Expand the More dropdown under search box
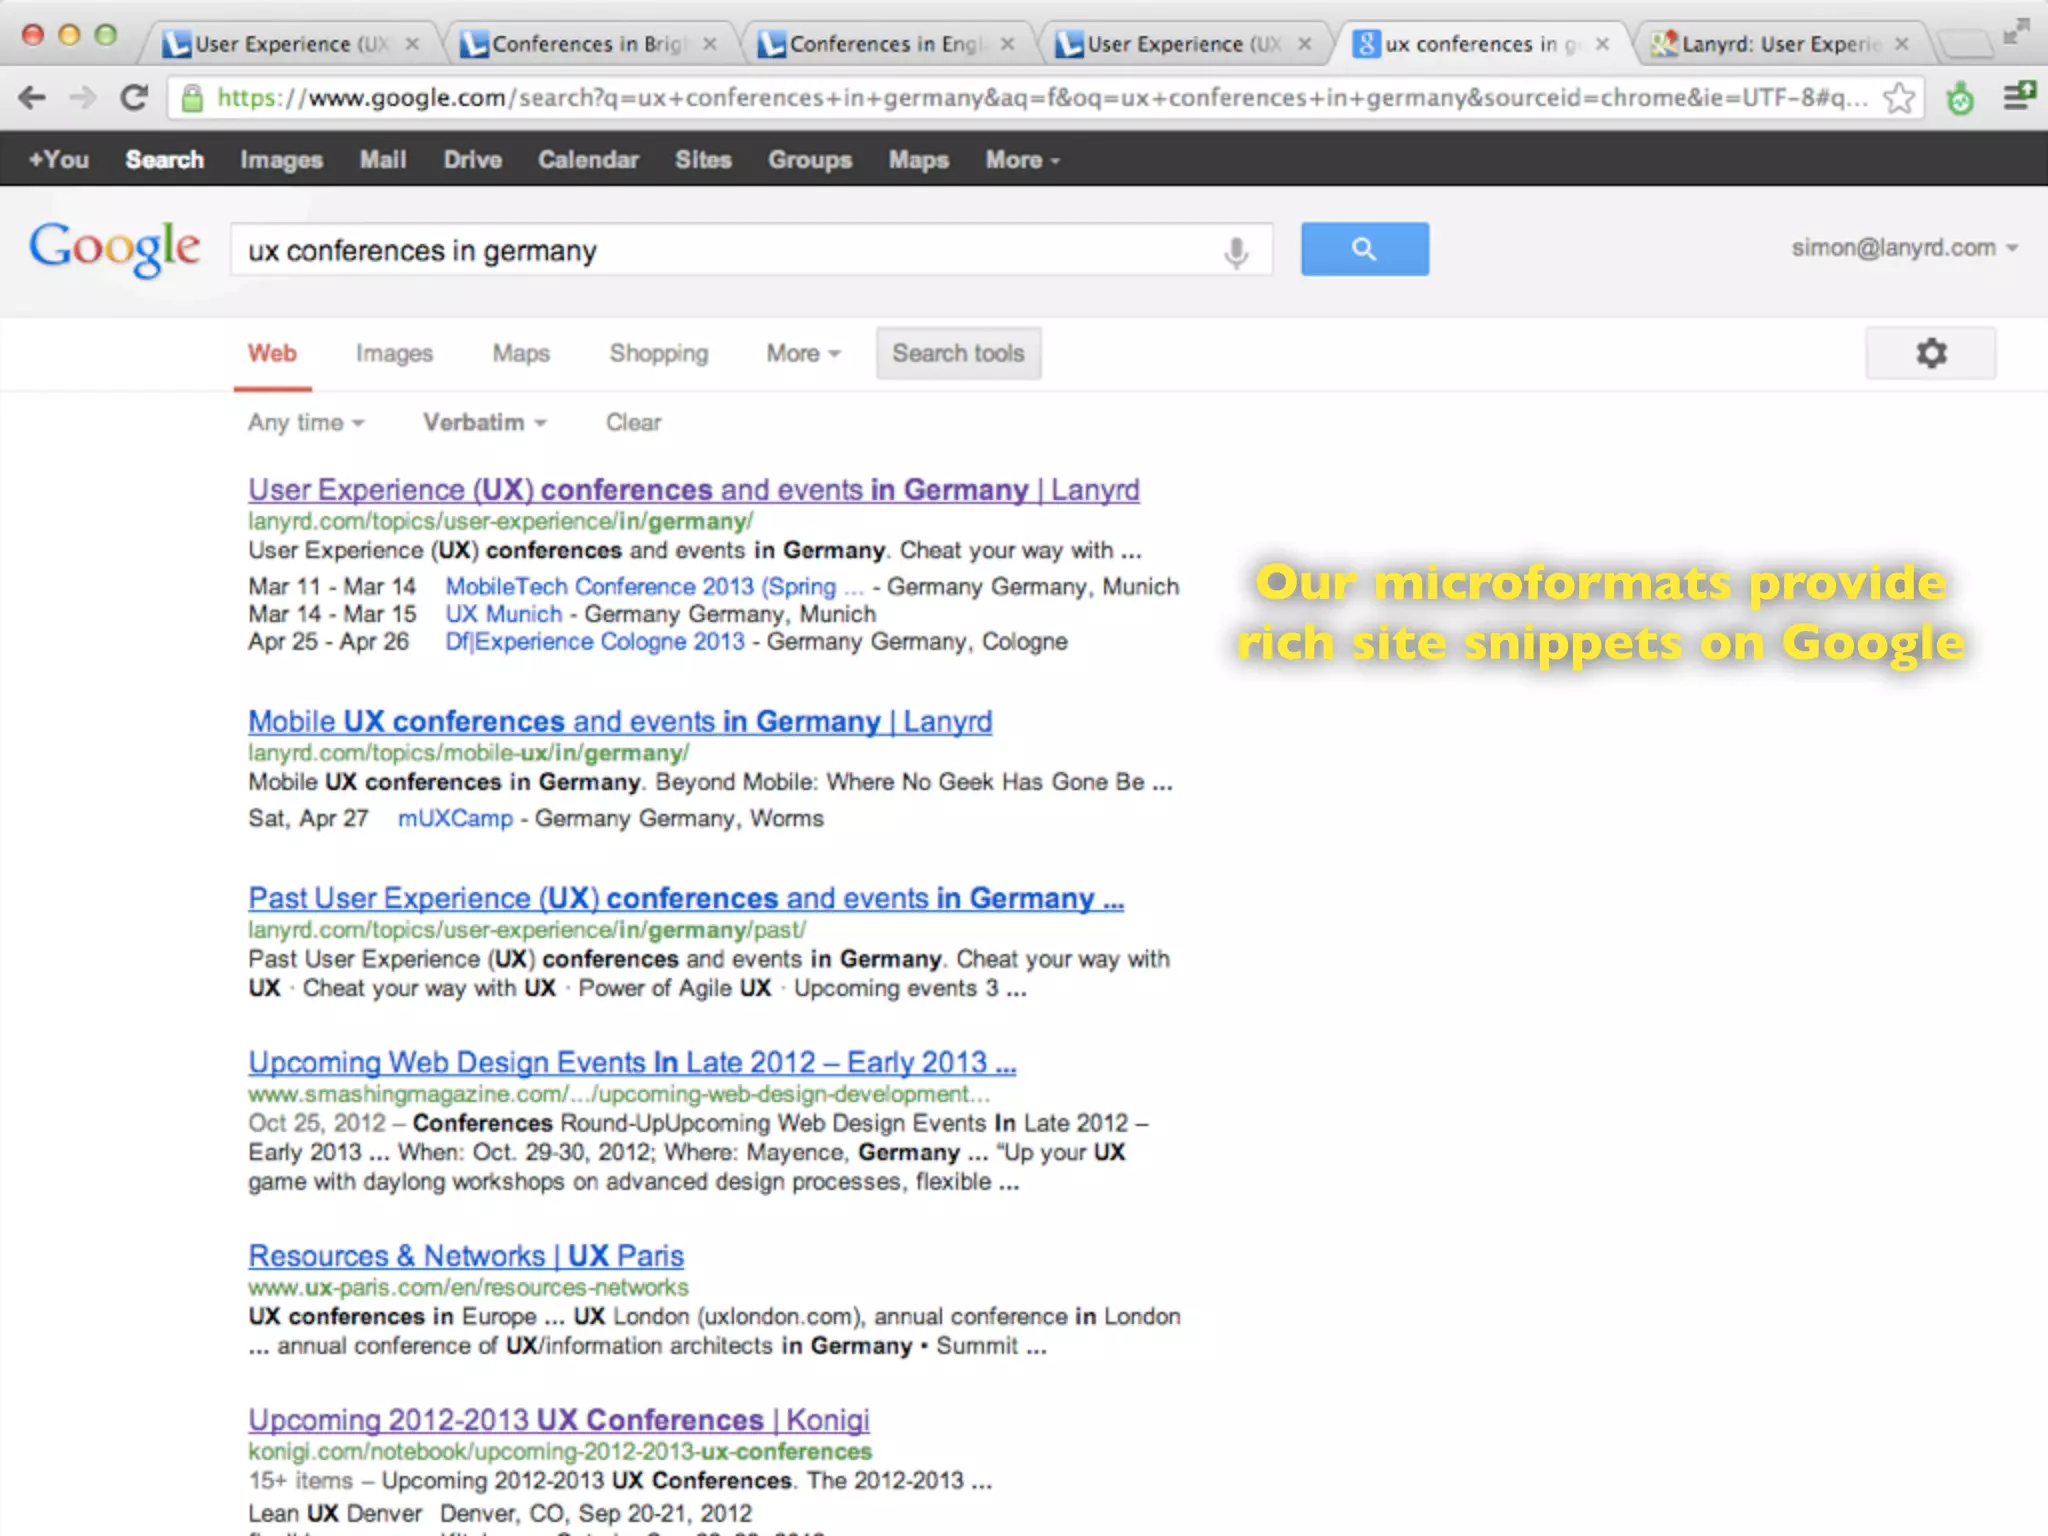 [803, 353]
